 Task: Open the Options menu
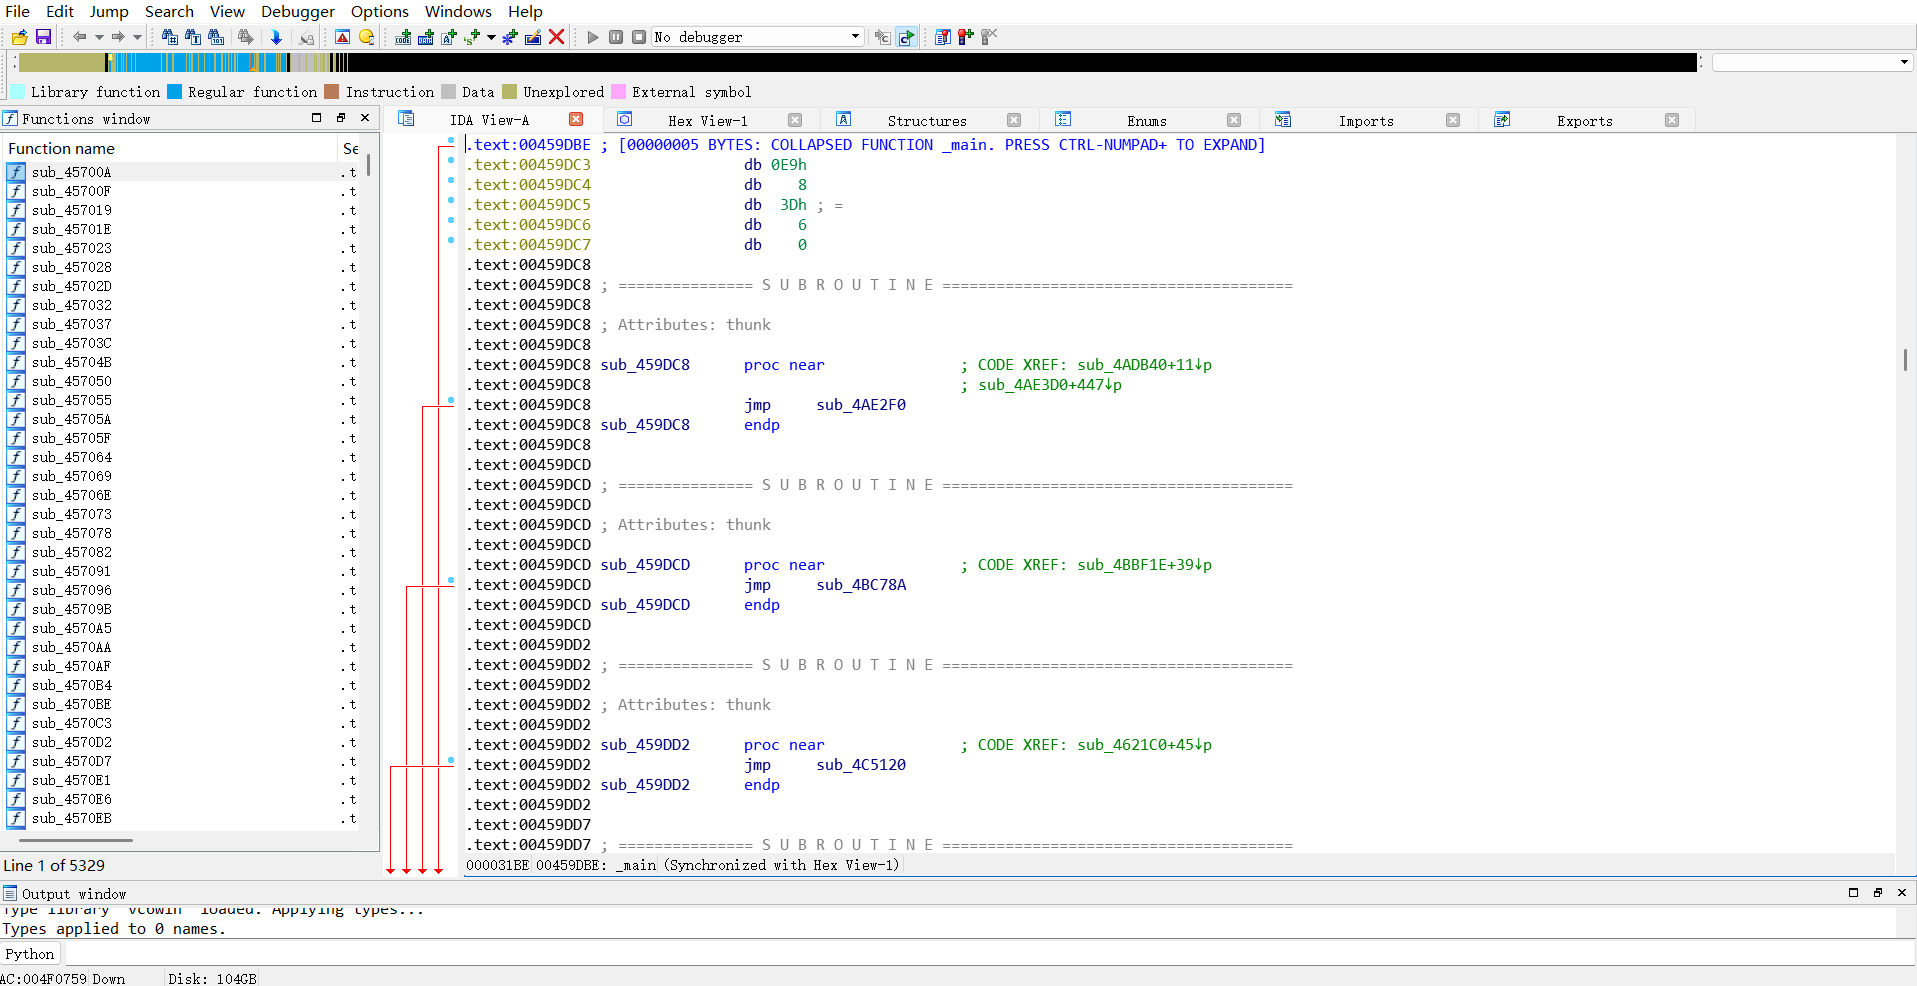380,11
